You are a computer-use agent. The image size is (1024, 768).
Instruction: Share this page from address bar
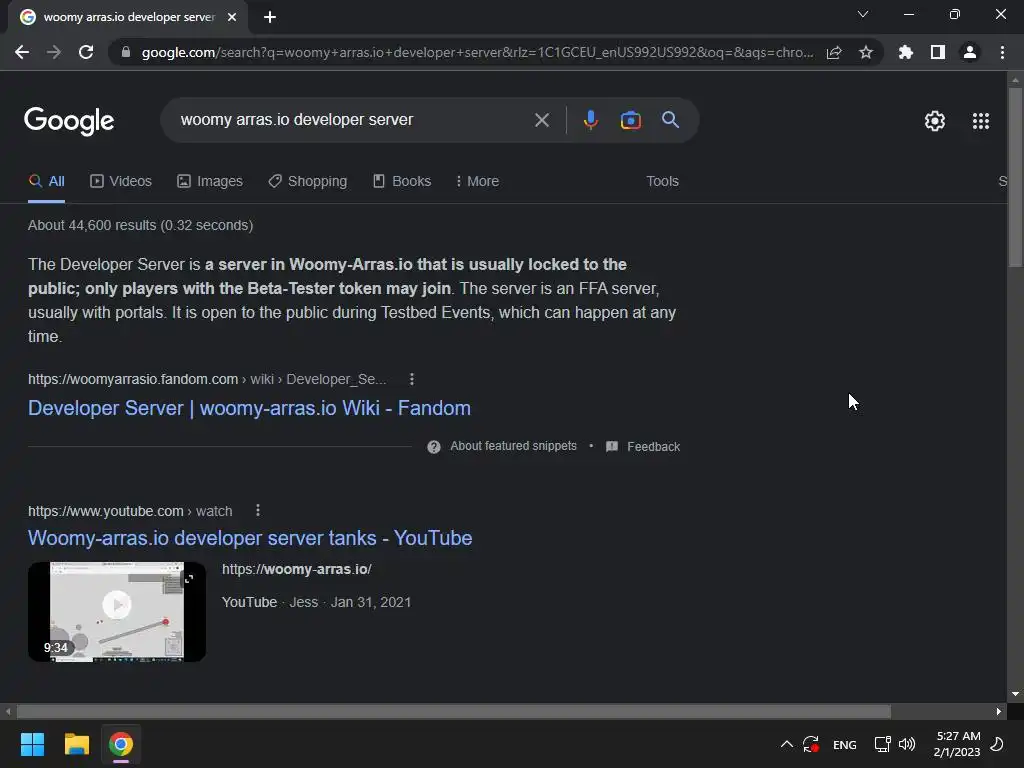(x=834, y=52)
